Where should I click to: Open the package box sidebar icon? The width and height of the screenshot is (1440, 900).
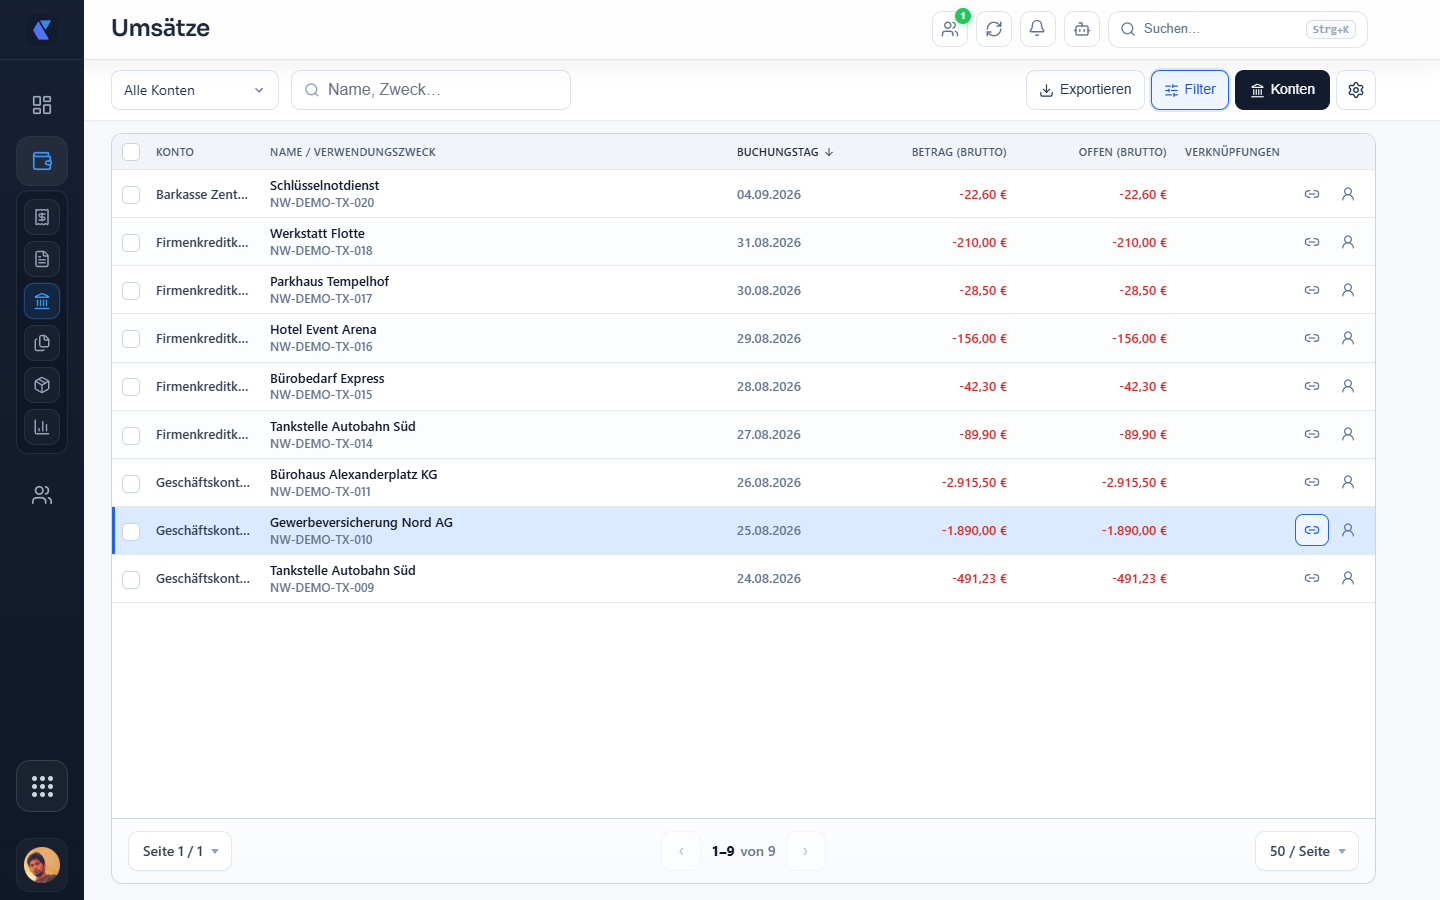[x=42, y=385]
